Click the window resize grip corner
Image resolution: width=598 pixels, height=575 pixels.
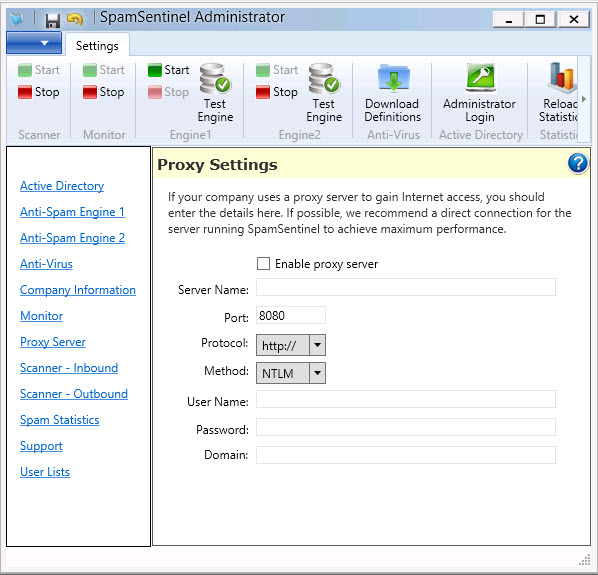click(x=585, y=560)
